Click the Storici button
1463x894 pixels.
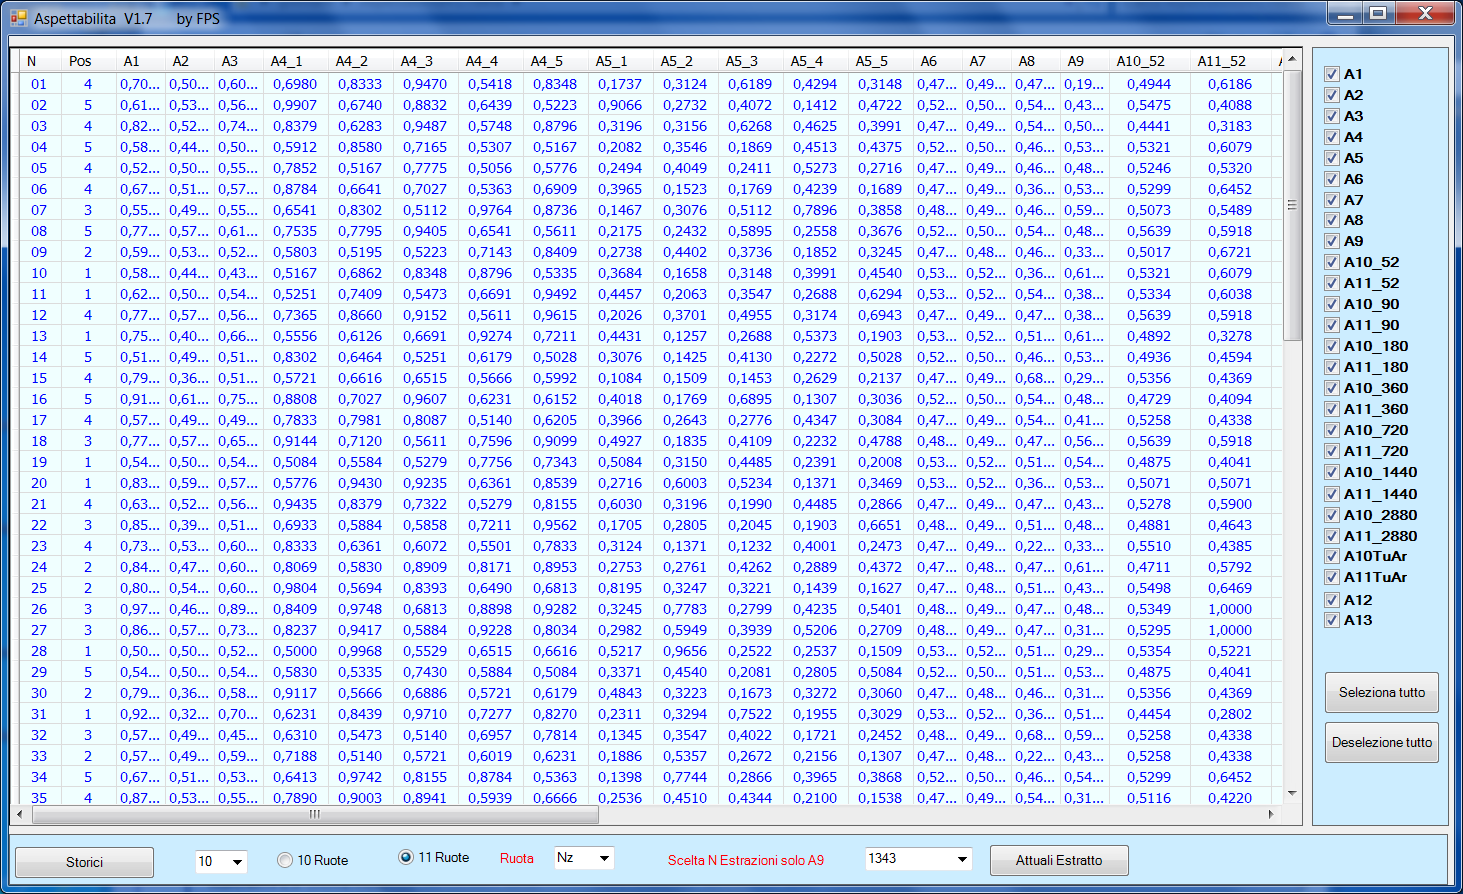pyautogui.click(x=84, y=862)
